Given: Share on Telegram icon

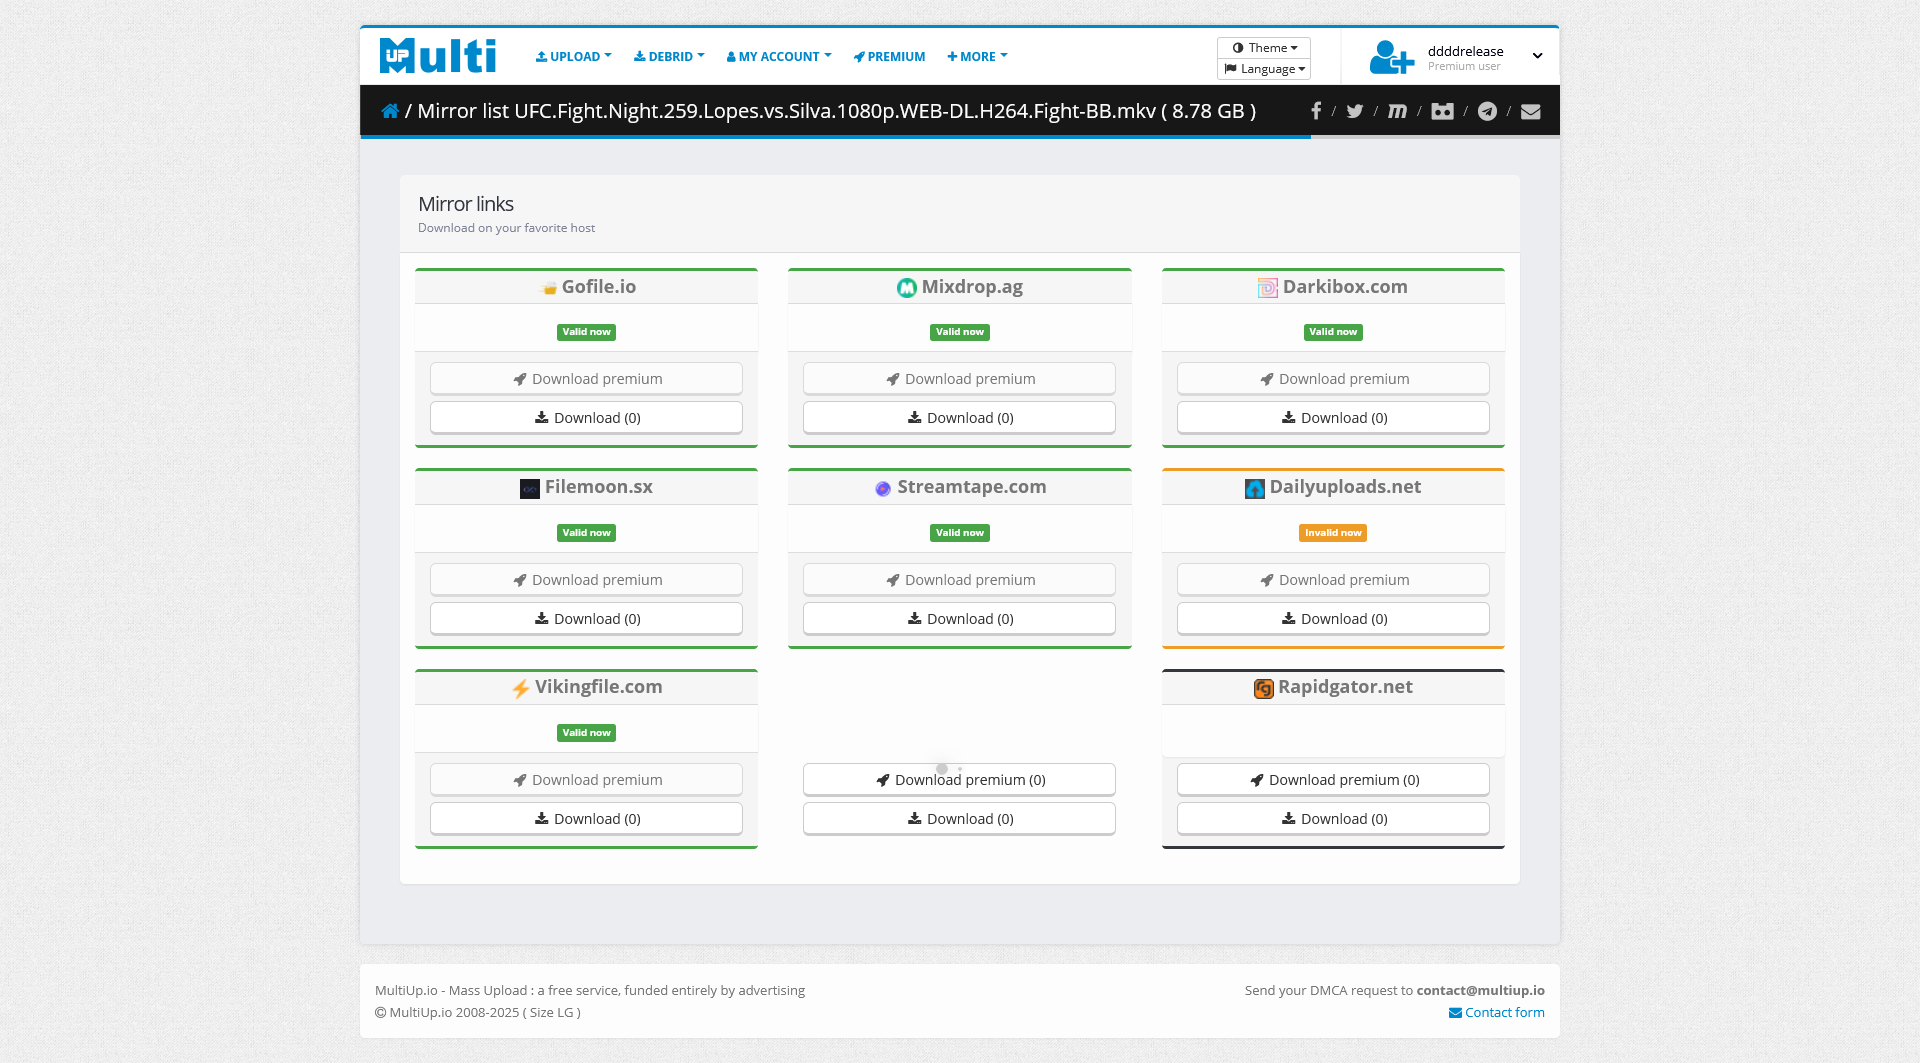Looking at the screenshot, I should click(x=1487, y=111).
